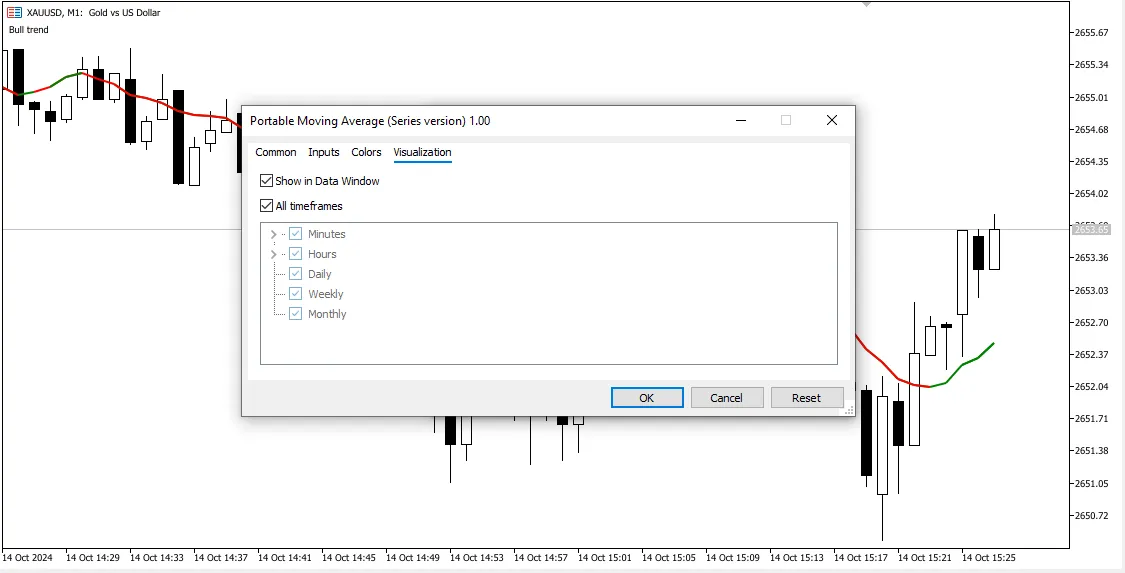Click the dialog's resize grip corner
1125x573 pixels.
pos(848,409)
